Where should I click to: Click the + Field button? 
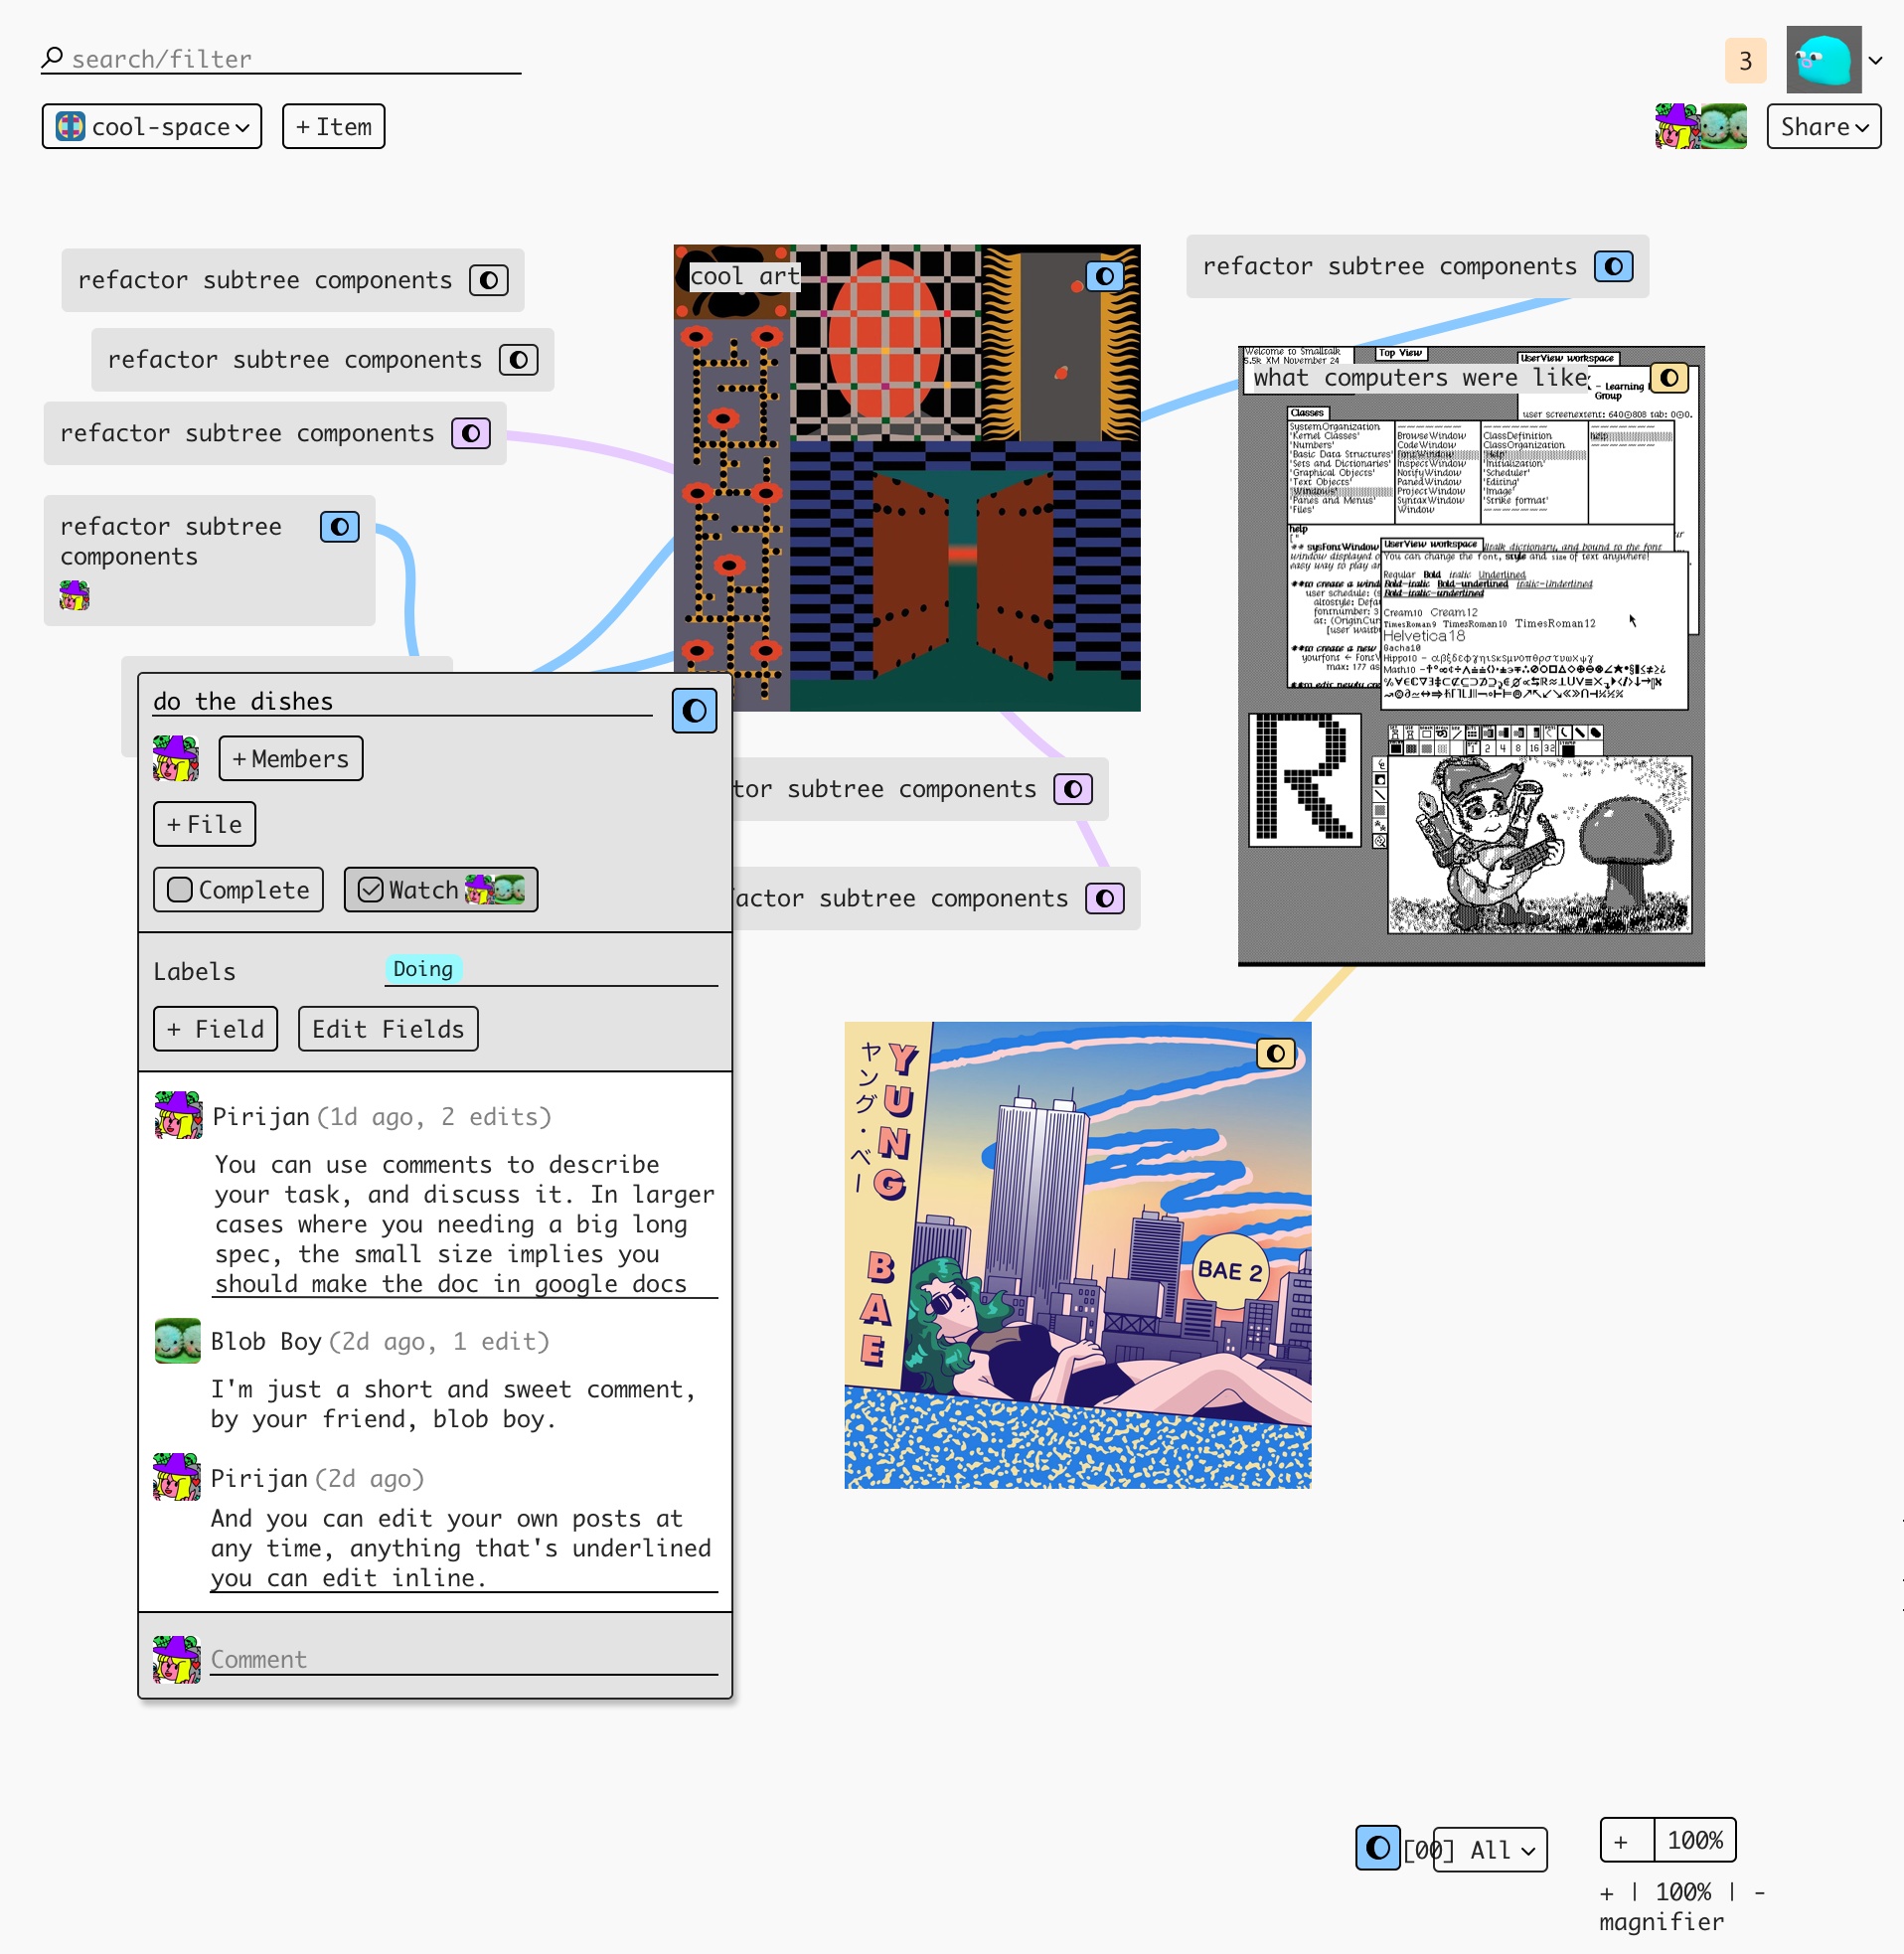click(x=215, y=1029)
